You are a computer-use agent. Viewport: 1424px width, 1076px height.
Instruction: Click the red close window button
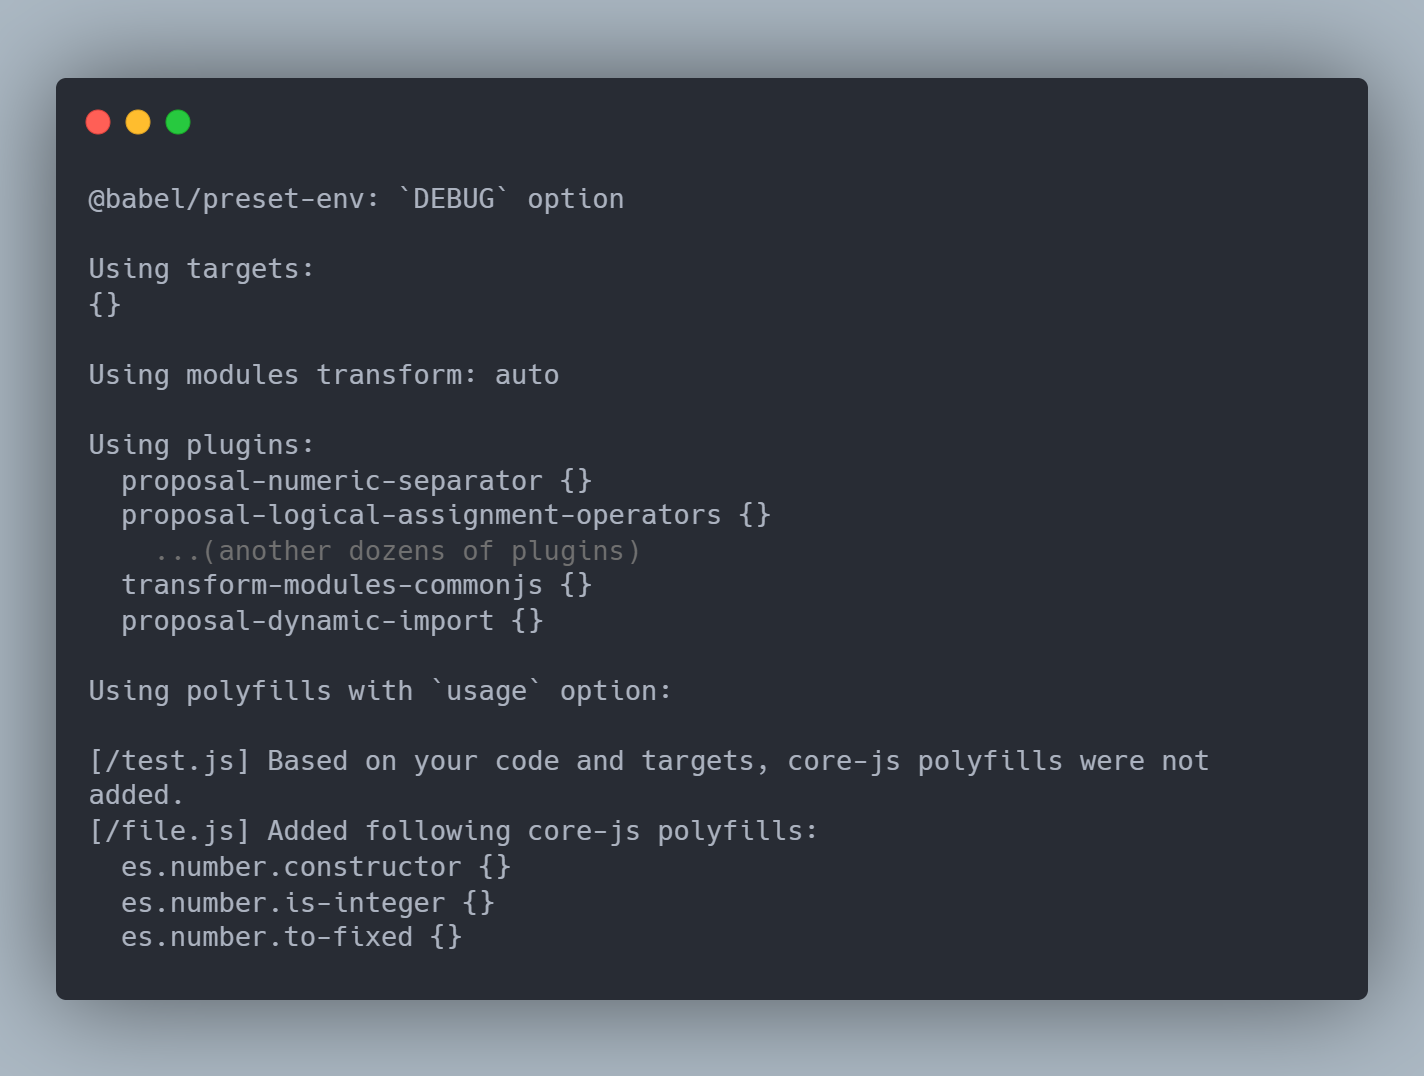click(x=98, y=122)
